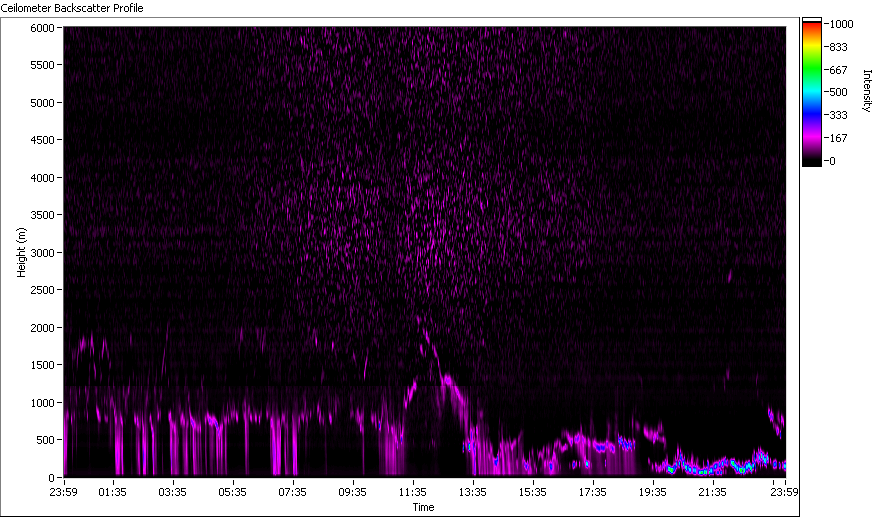The height and width of the screenshot is (517, 876).
Task: Click the 01:35 time tick label
Action: [113, 492]
